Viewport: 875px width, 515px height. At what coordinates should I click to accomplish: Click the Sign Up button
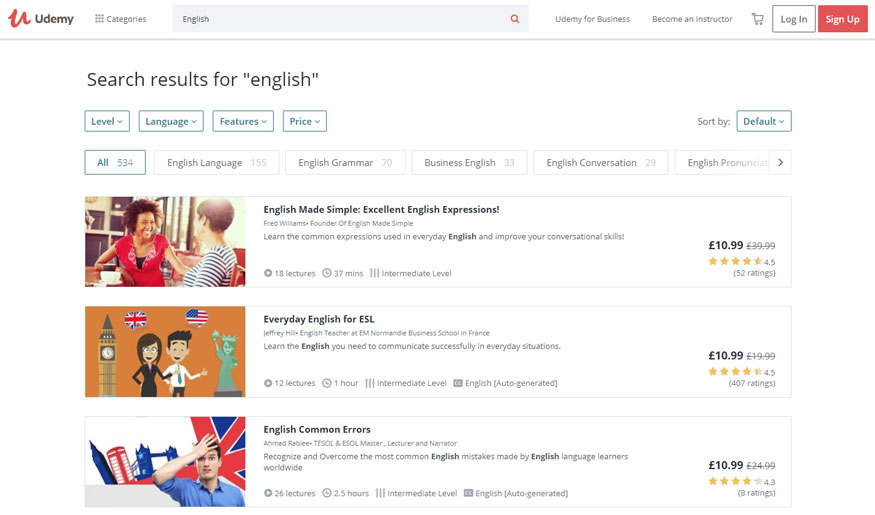coord(843,19)
